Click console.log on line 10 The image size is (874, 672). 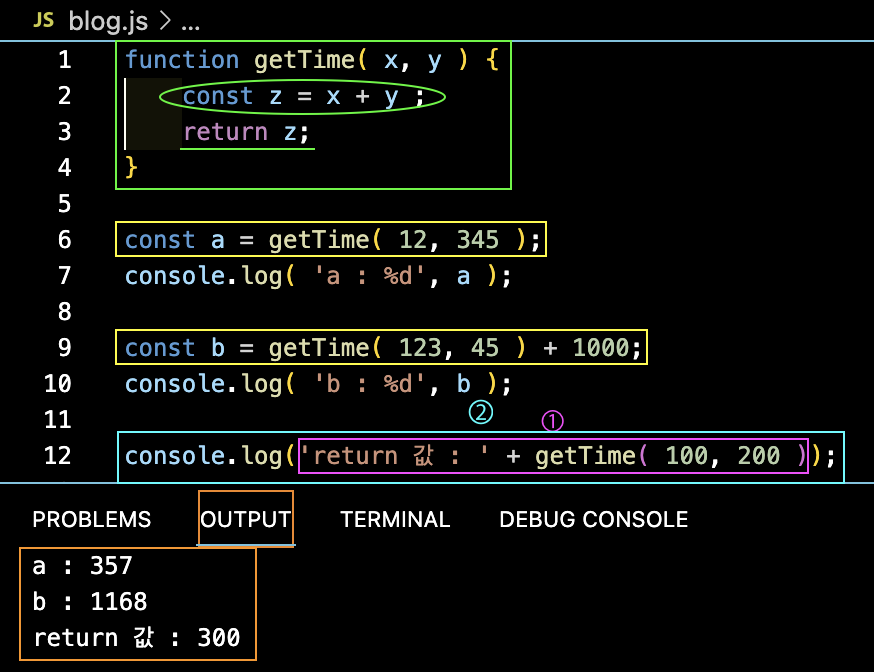click(x=203, y=384)
